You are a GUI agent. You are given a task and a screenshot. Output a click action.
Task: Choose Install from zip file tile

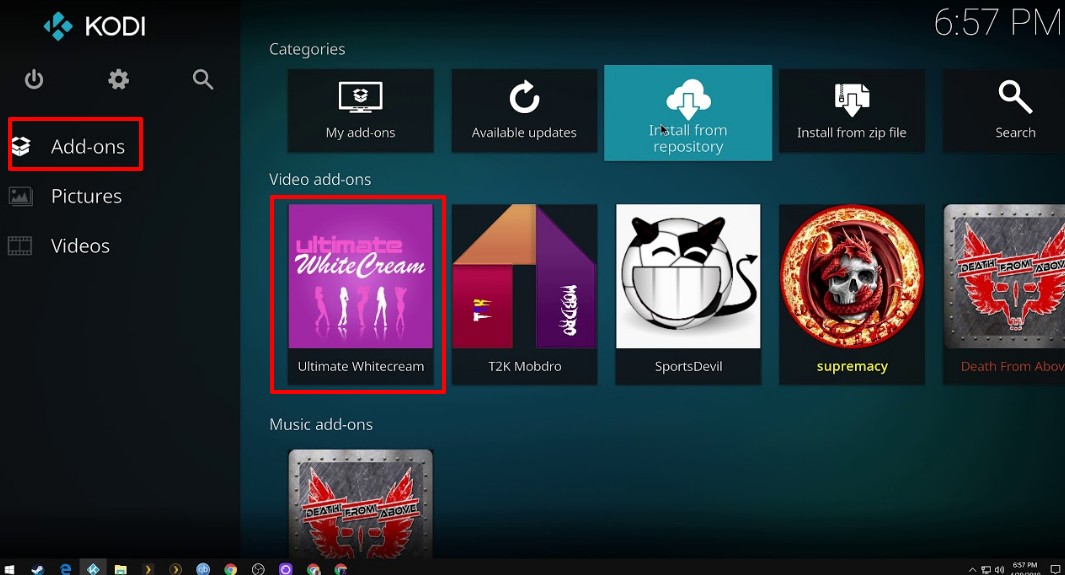pyautogui.click(x=852, y=111)
